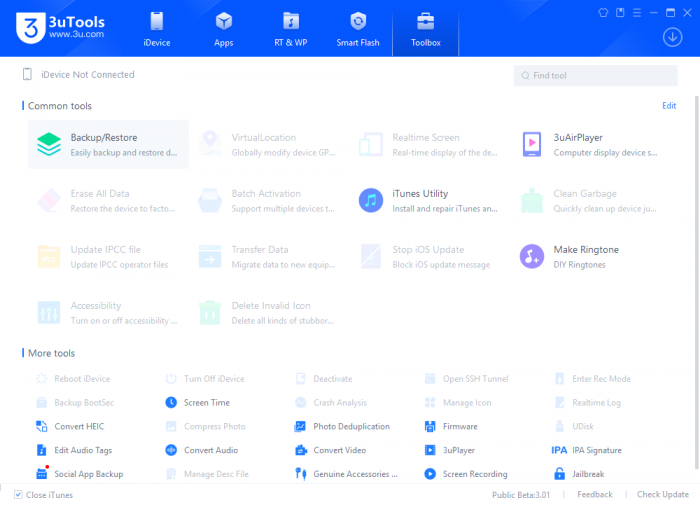Launch the iTunes Utility music icon

[371, 200]
